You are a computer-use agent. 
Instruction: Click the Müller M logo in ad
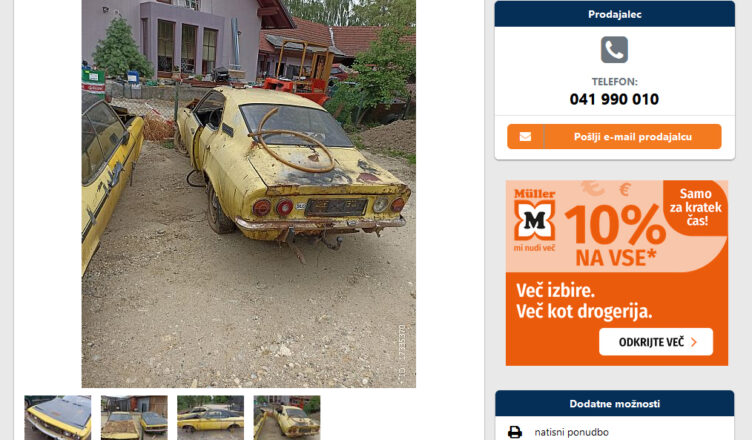[x=534, y=220]
